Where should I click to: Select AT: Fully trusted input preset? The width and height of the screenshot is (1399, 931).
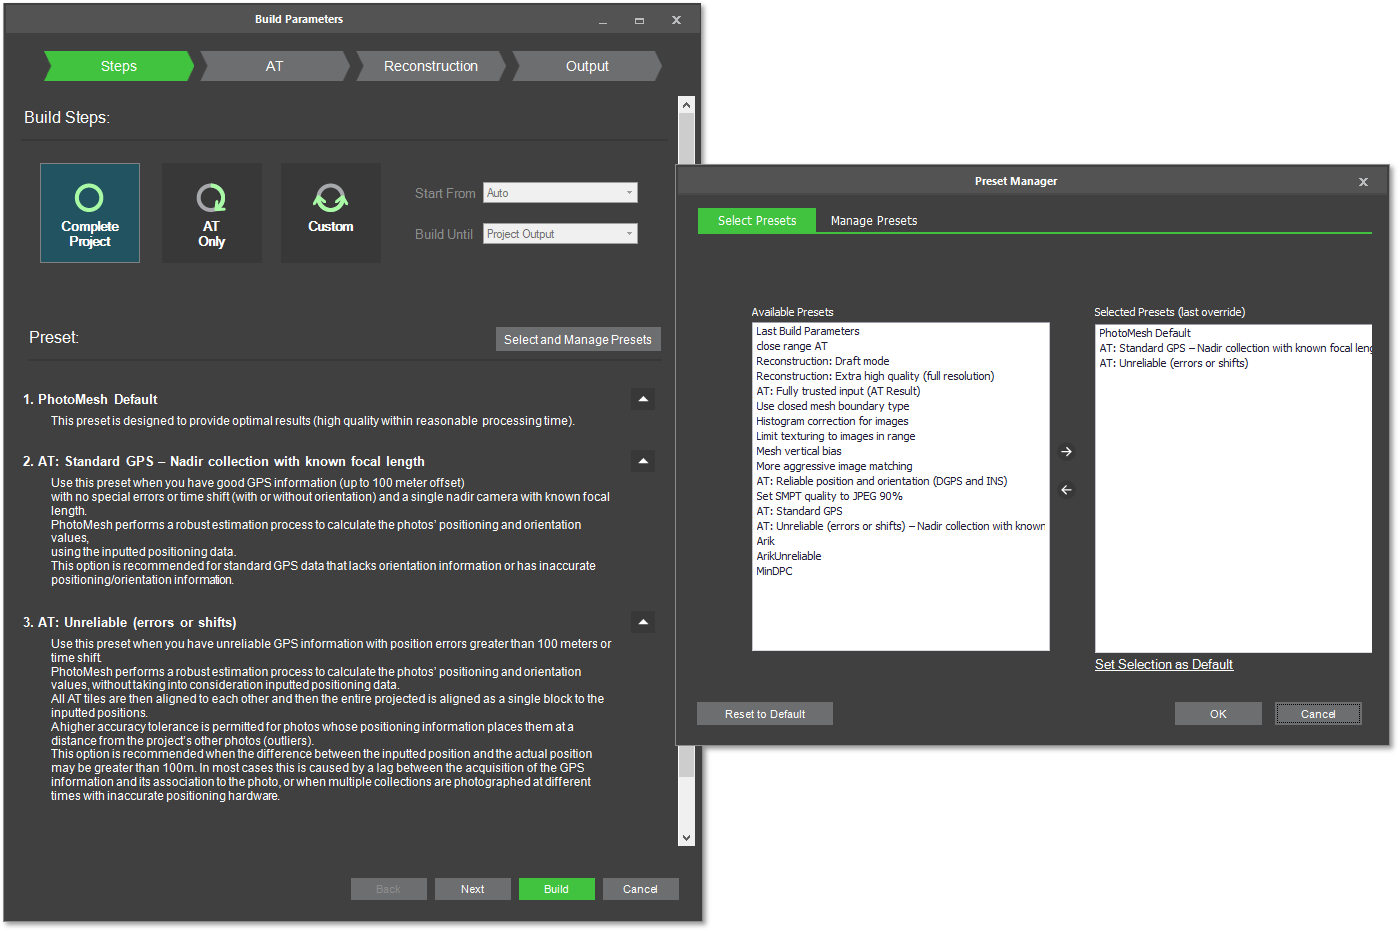click(838, 391)
